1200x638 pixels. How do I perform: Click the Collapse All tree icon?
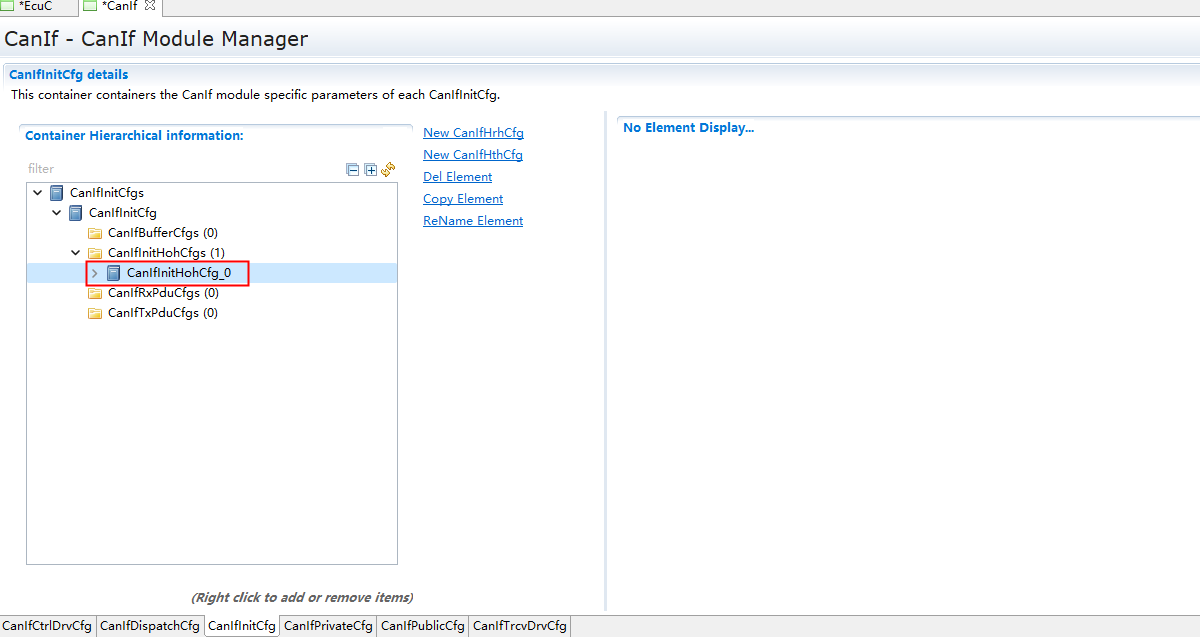pos(352,170)
